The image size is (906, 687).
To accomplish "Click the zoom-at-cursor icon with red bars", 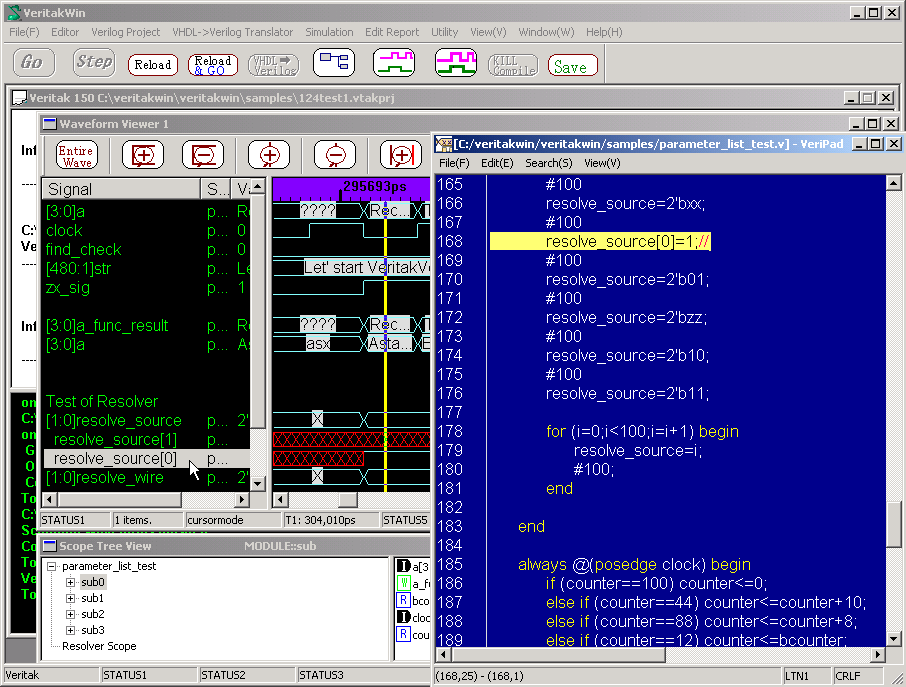I will (x=401, y=155).
